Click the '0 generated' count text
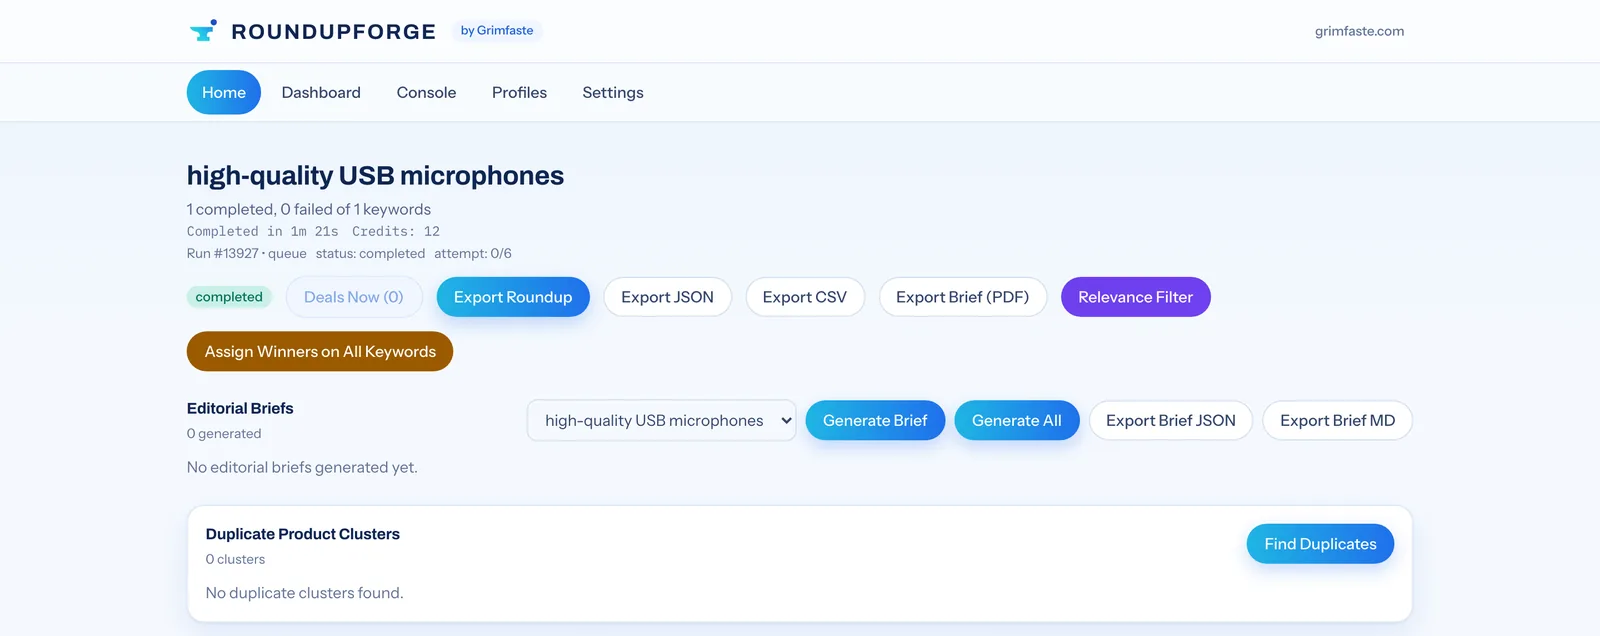 [x=224, y=434]
